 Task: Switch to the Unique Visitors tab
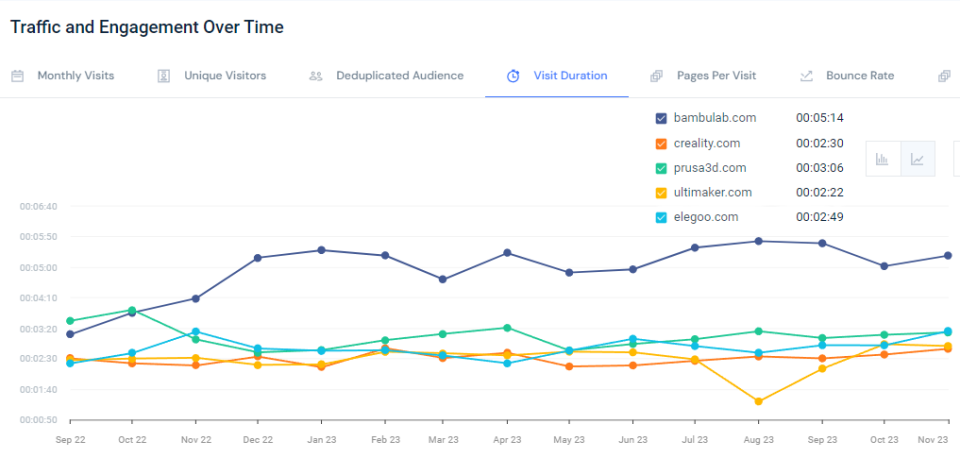tap(225, 76)
